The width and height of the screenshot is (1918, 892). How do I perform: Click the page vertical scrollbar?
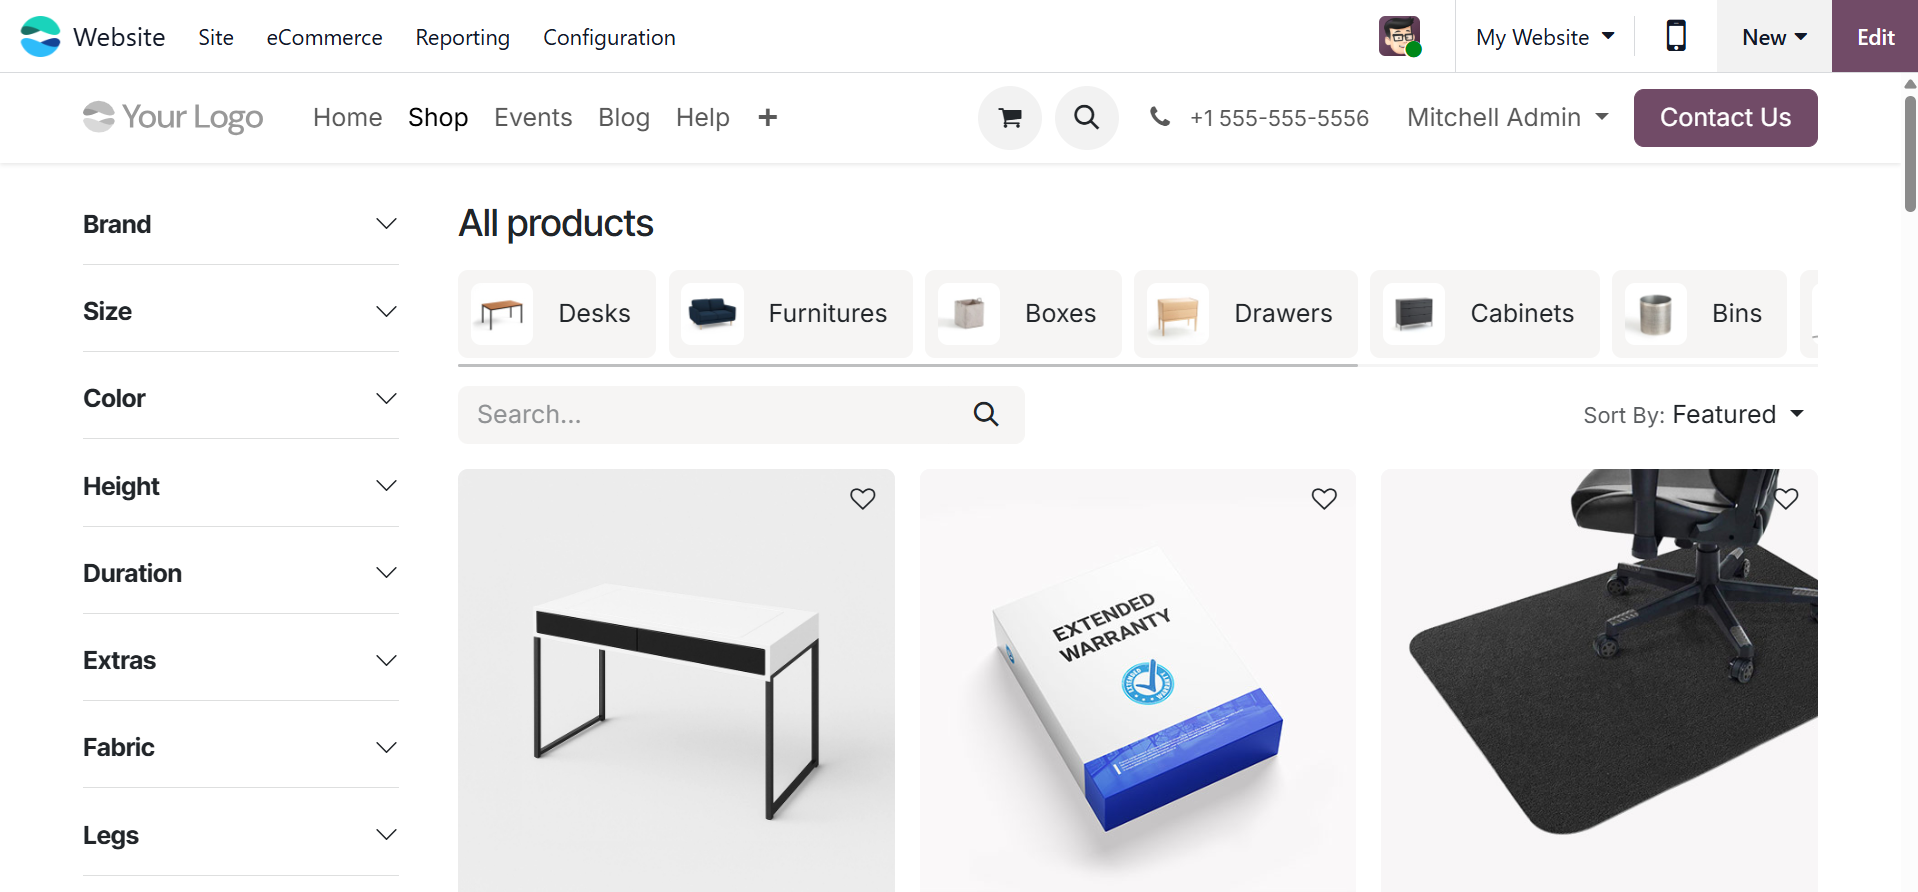(x=1910, y=150)
